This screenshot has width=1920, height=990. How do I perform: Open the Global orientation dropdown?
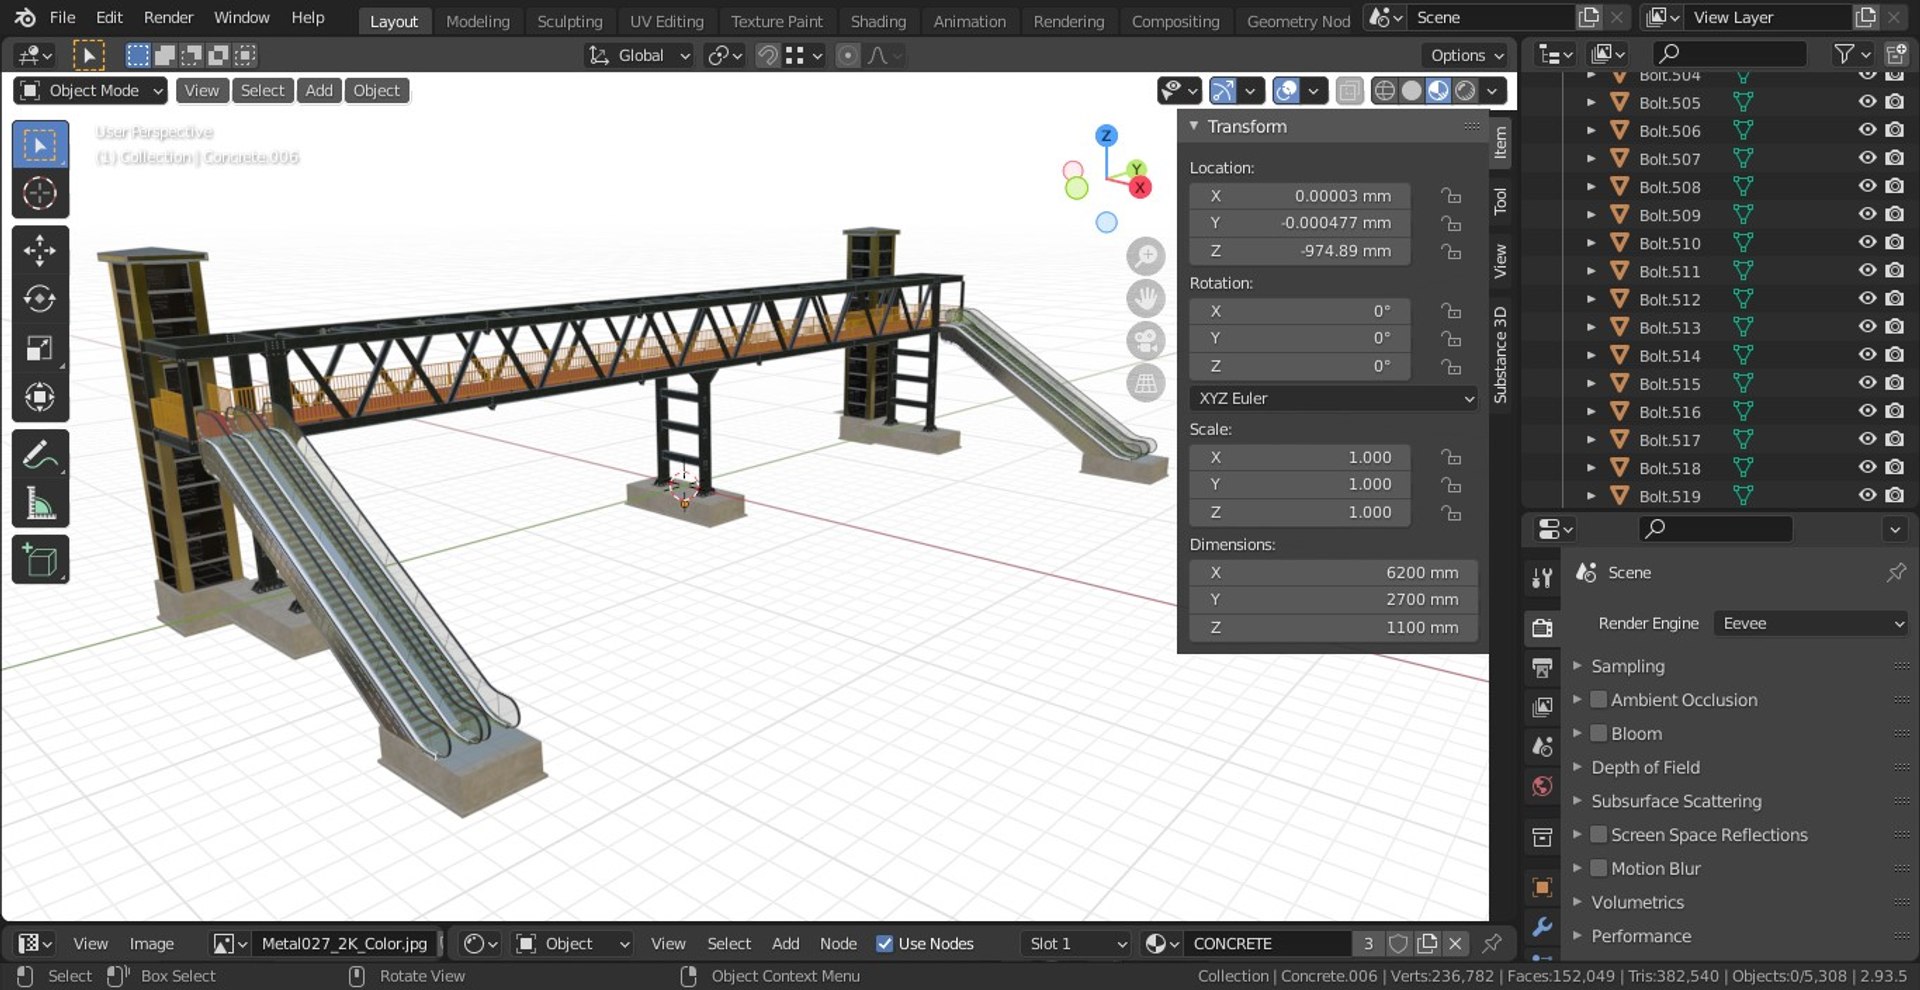(x=639, y=56)
